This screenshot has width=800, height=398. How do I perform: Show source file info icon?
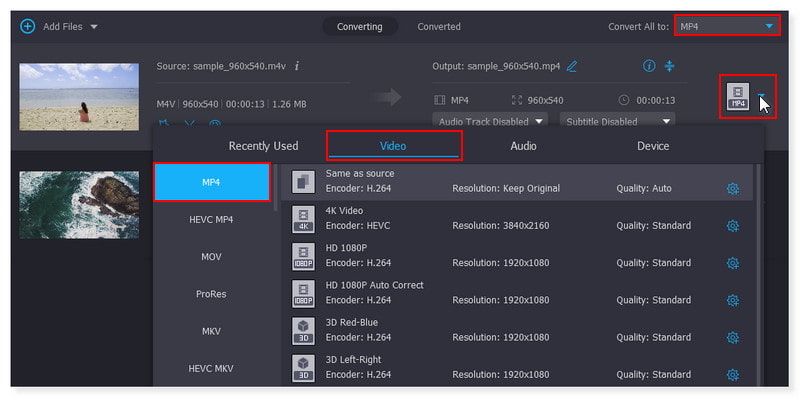pyautogui.click(x=297, y=66)
